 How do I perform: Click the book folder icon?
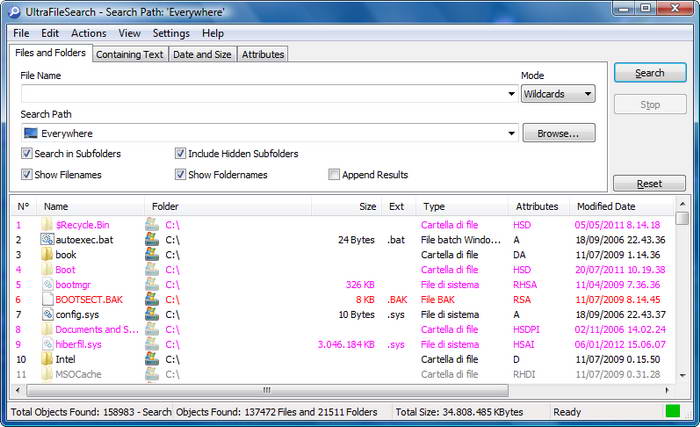pos(47,255)
